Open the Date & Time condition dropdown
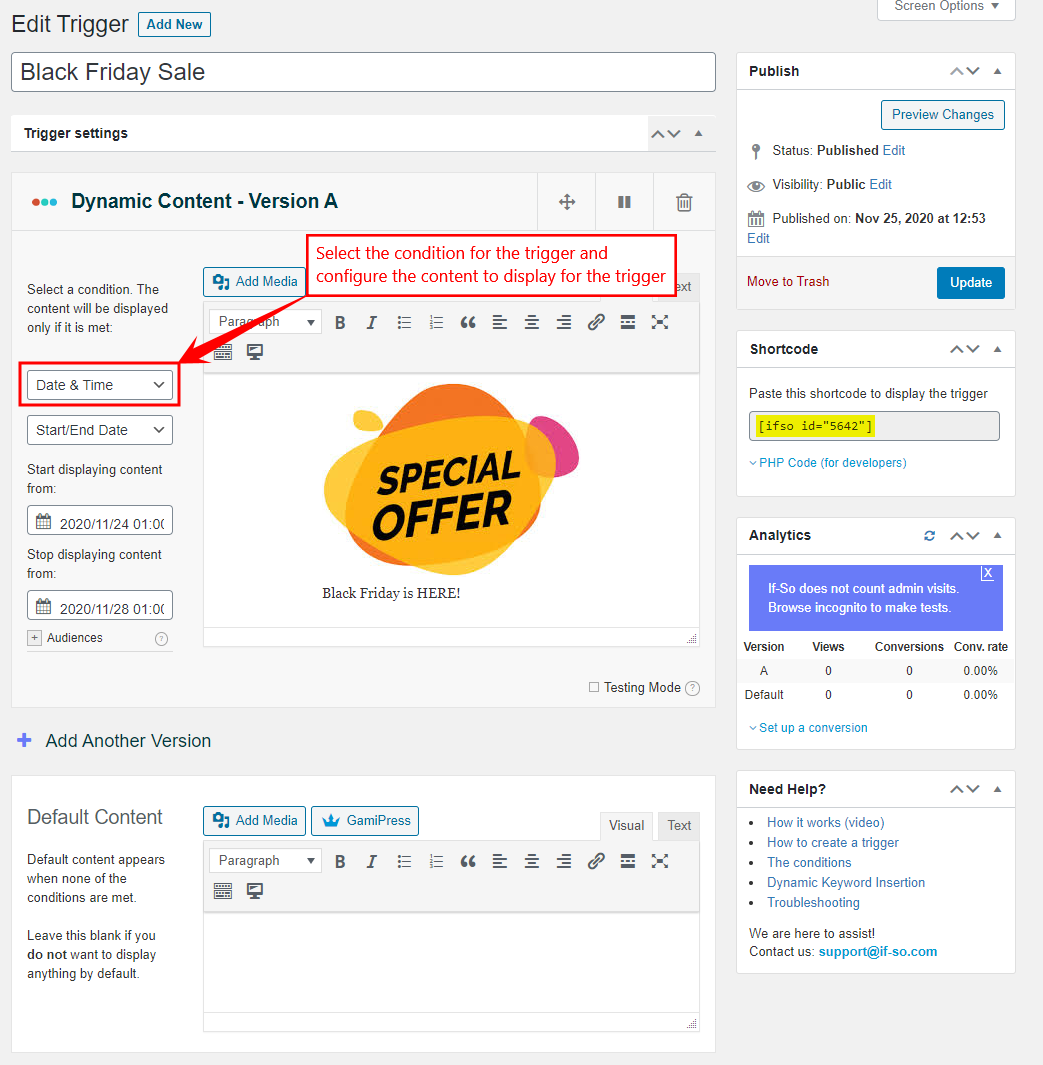Screen dimensions: 1043x1065 tap(100, 385)
